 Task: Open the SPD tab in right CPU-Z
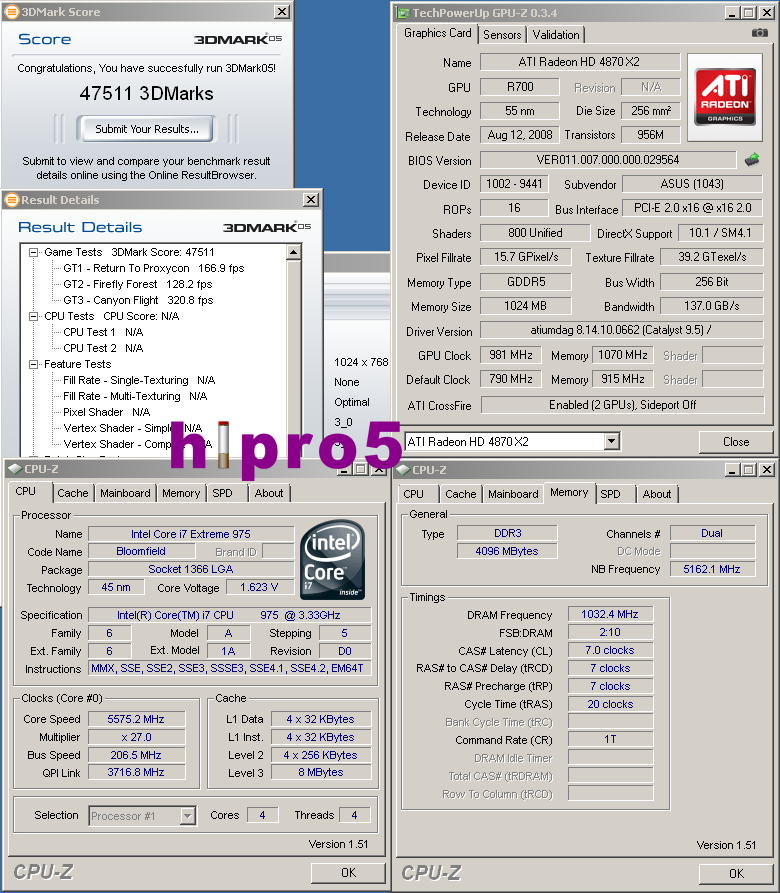tap(610, 494)
